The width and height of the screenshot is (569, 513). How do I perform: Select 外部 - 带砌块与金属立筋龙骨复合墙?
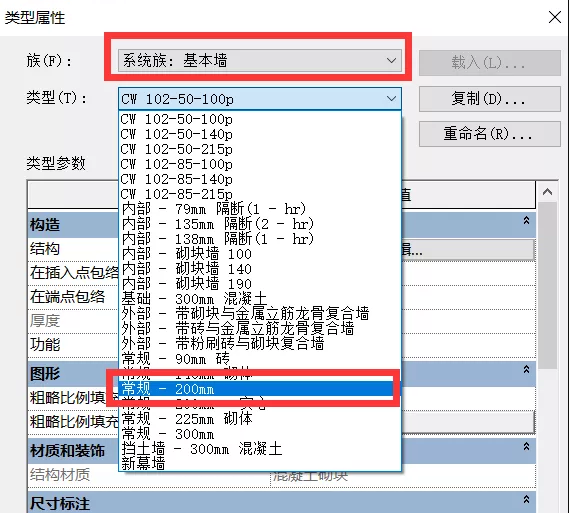pyautogui.click(x=260, y=313)
